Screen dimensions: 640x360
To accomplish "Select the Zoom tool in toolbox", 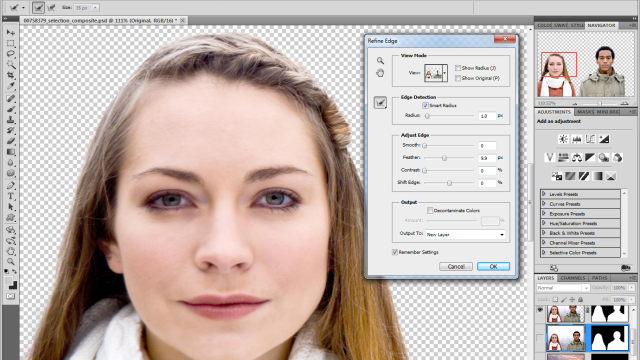I will point(11,262).
